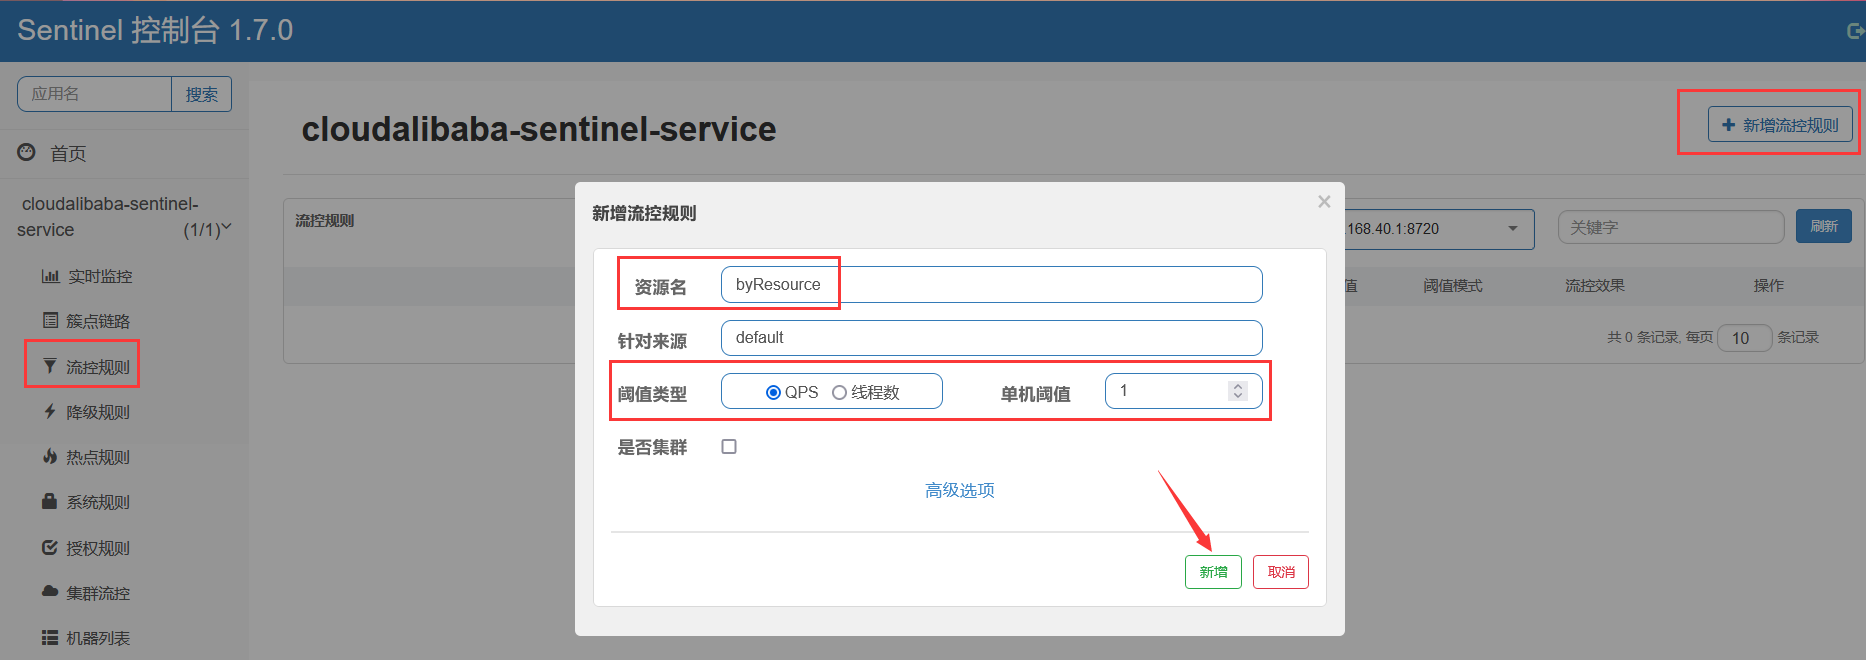1866x660 pixels.
Task: Open 集群流控 in the sidebar
Action: point(98,593)
